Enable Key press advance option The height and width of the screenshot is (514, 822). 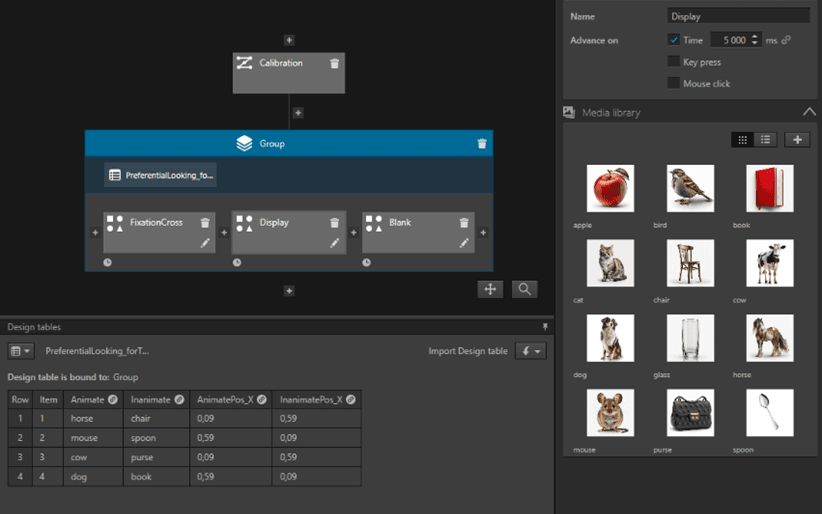(x=674, y=61)
